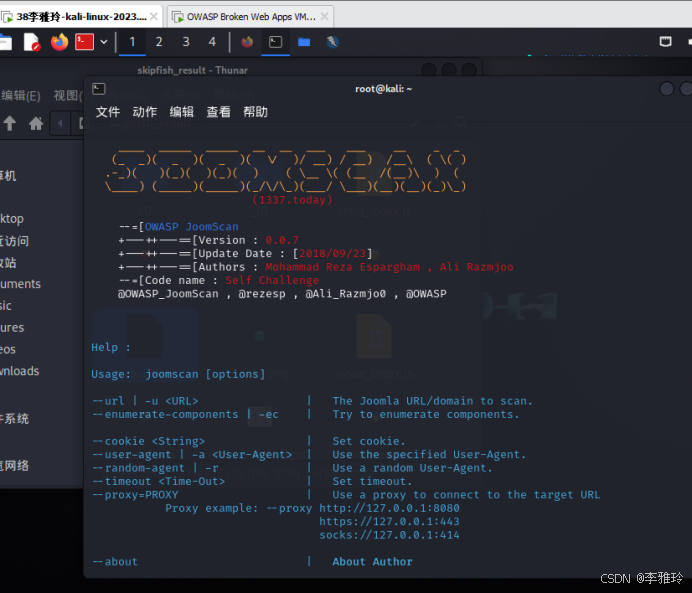Click the 'OWASP JoomScan' text in terminal
Screen dimensions: 692x593
192,227
